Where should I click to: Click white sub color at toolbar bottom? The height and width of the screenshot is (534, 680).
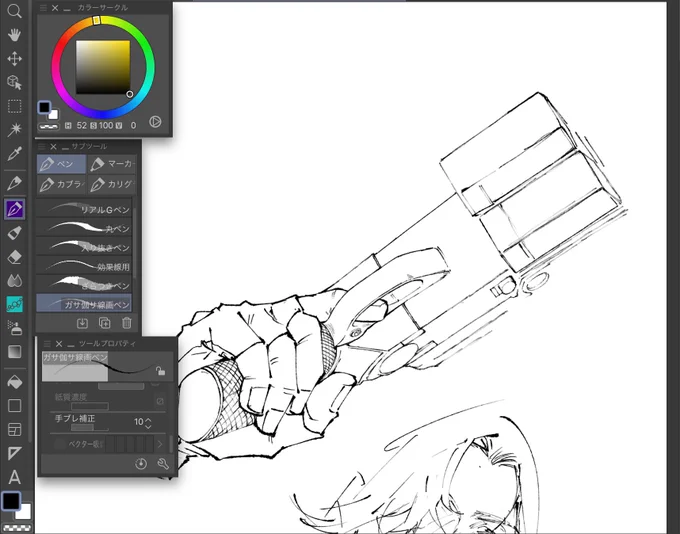pos(25,512)
